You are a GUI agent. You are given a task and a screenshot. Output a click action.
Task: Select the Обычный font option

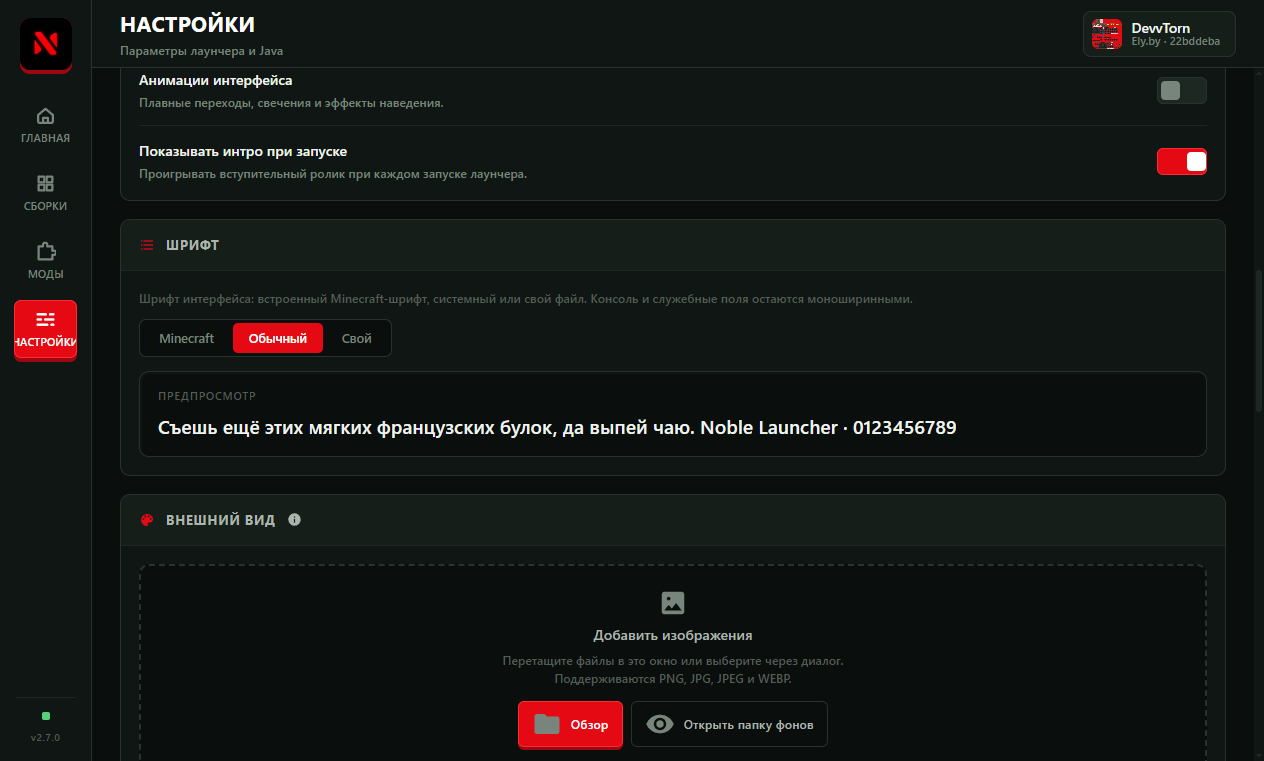[x=278, y=338]
